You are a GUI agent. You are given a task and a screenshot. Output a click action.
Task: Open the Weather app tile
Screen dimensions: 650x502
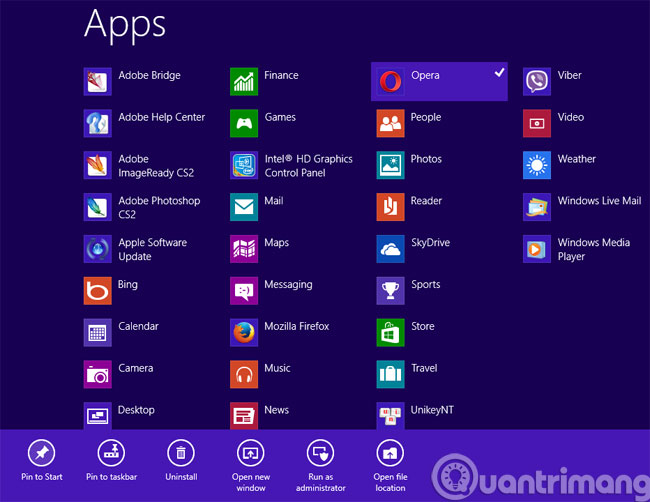(537, 165)
